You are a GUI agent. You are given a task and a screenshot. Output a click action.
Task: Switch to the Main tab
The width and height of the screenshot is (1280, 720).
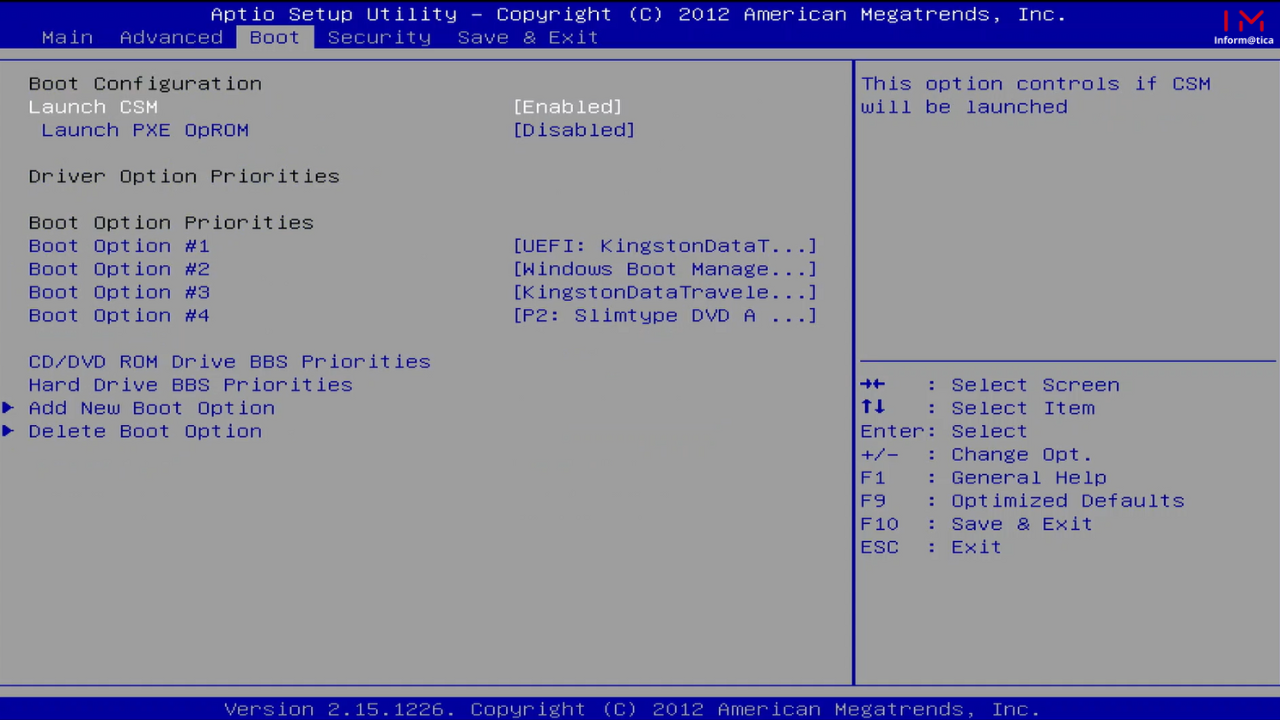click(x=67, y=37)
